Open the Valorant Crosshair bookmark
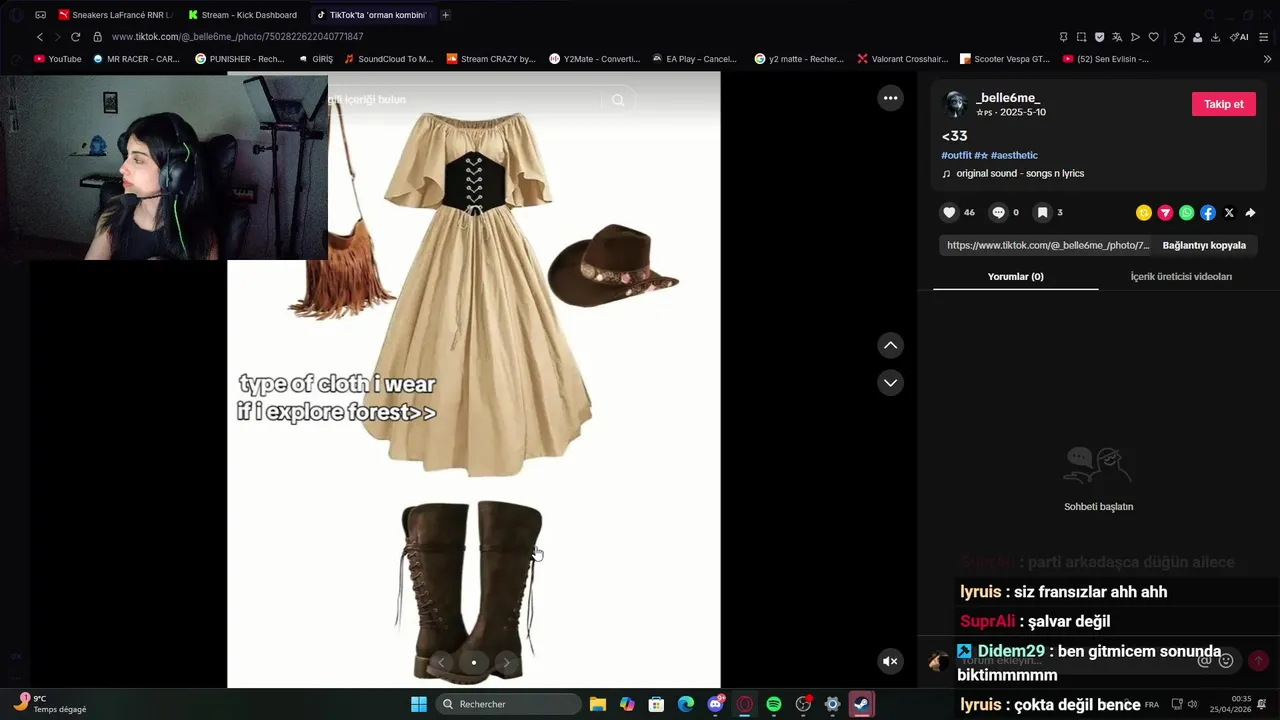 904,59
